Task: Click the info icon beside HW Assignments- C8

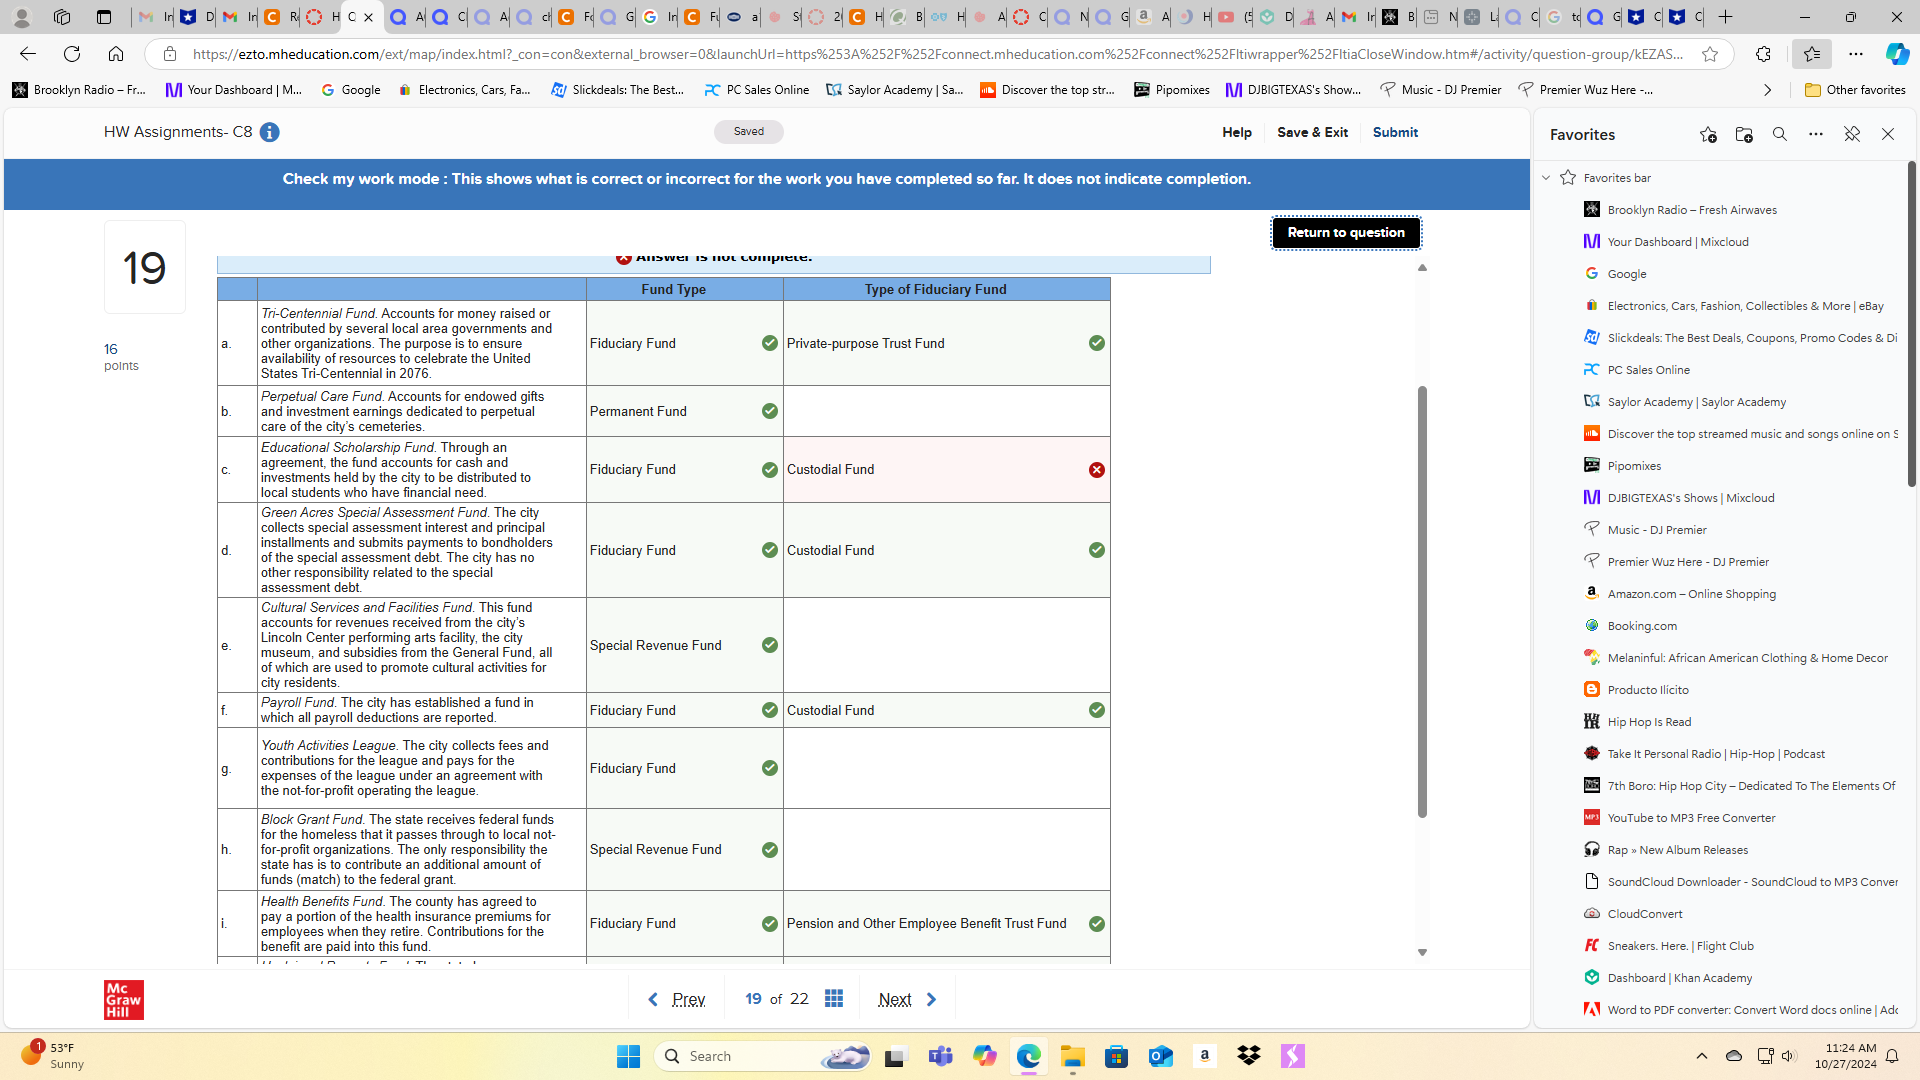Action: [x=269, y=132]
